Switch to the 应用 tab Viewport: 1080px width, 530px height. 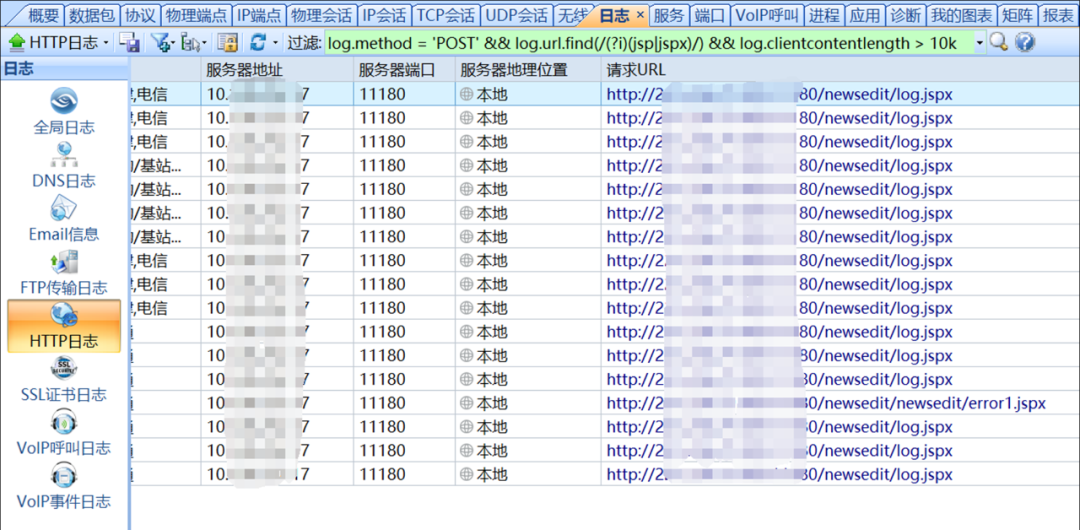pyautogui.click(x=864, y=15)
